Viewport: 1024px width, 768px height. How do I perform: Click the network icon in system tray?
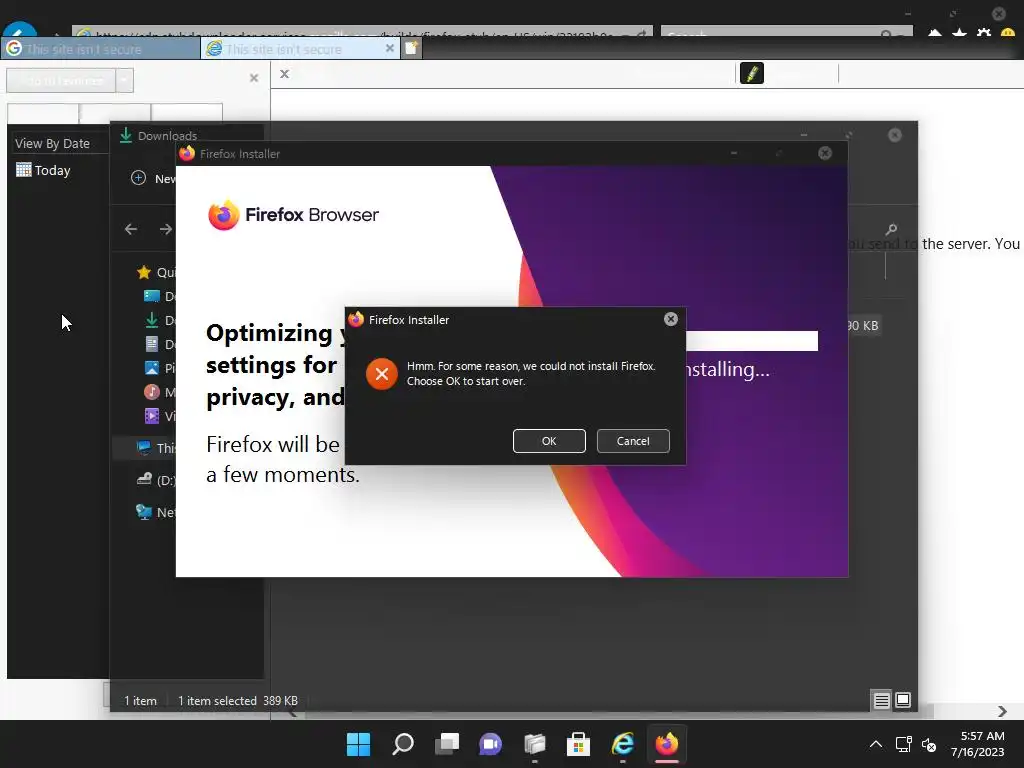point(903,744)
